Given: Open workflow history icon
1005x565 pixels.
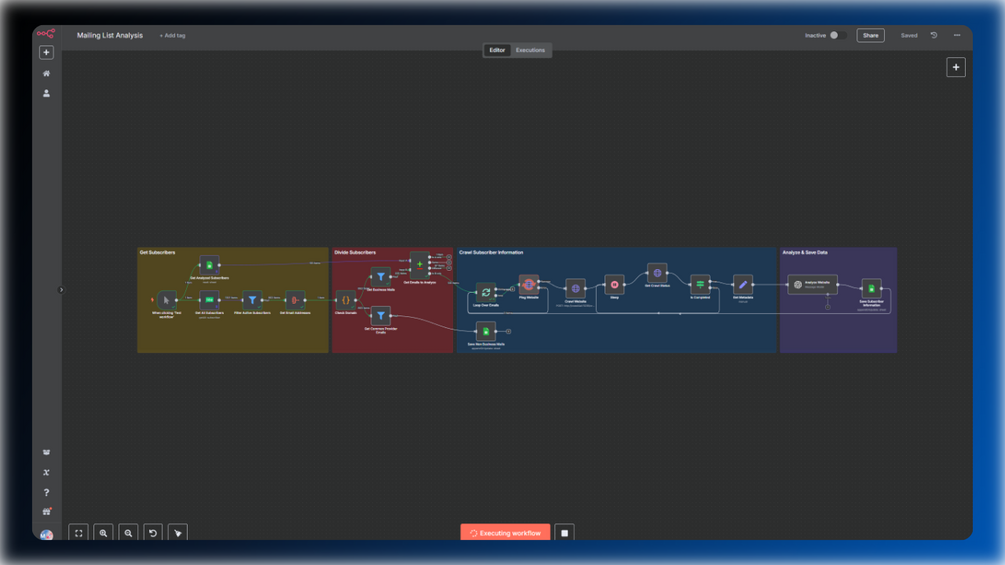Looking at the screenshot, I should [934, 35].
